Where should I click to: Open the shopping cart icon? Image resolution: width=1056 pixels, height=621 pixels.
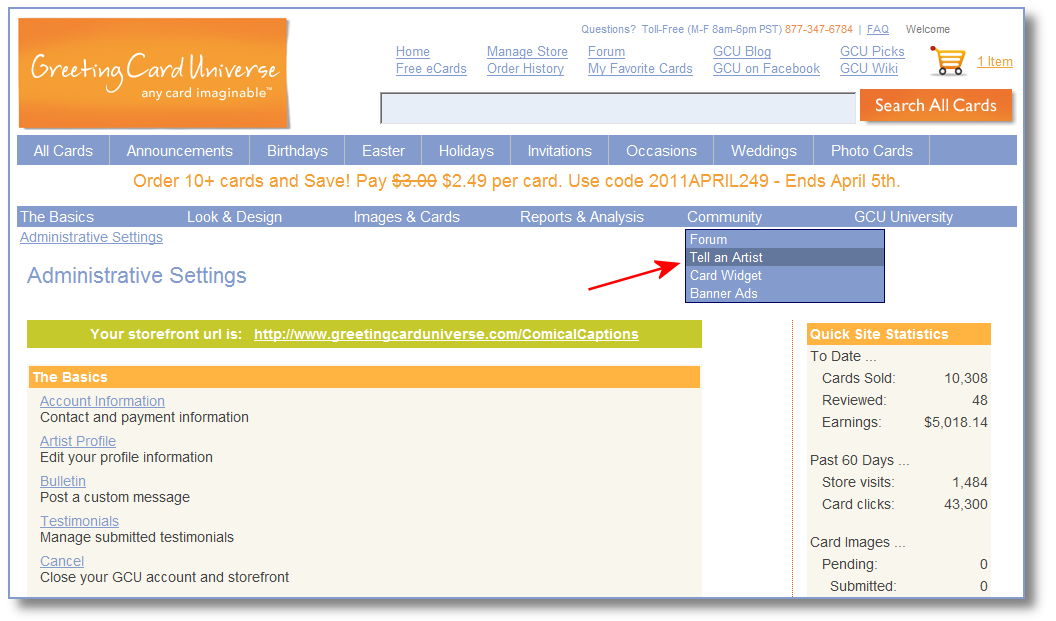(x=948, y=61)
